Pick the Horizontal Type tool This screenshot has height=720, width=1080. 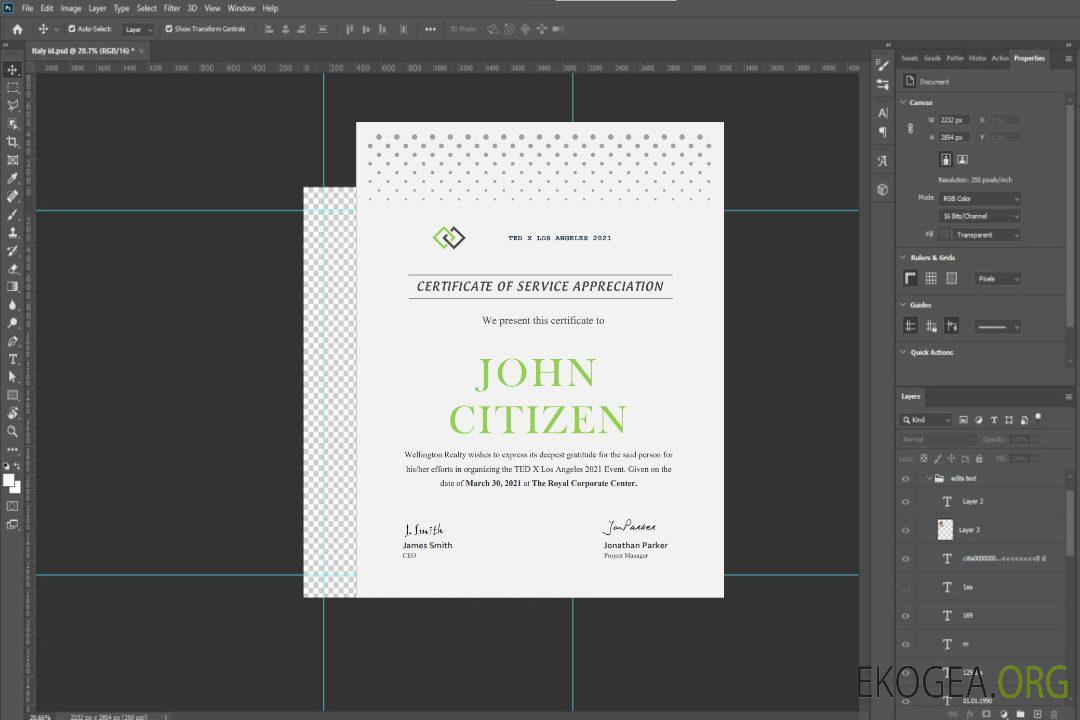click(x=13, y=358)
